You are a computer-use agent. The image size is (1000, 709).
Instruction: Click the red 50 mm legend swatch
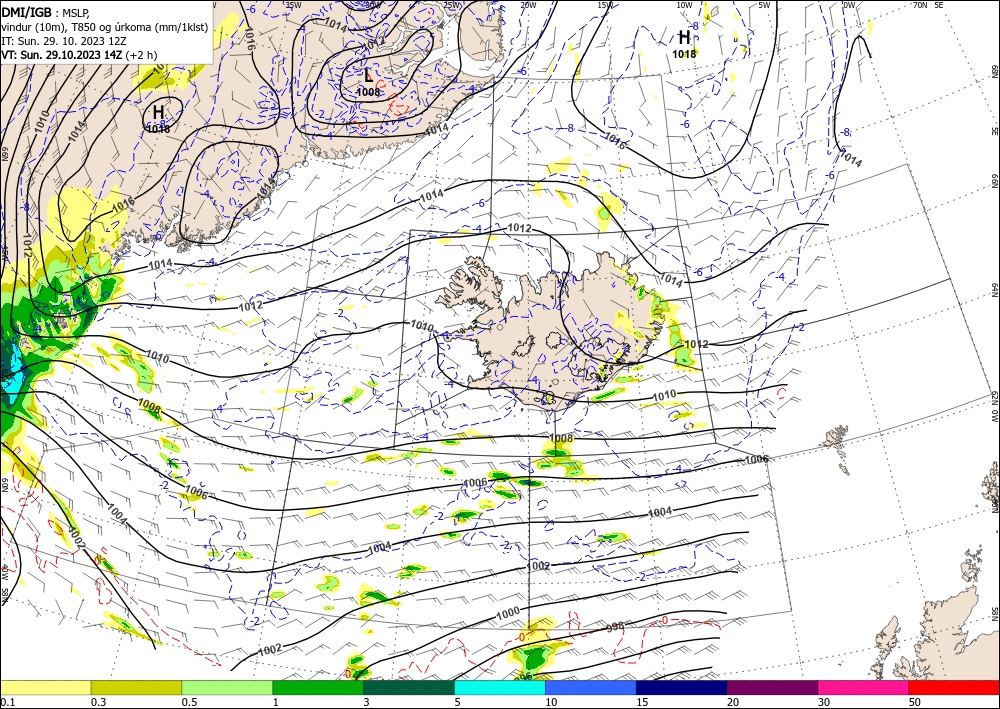click(954, 687)
